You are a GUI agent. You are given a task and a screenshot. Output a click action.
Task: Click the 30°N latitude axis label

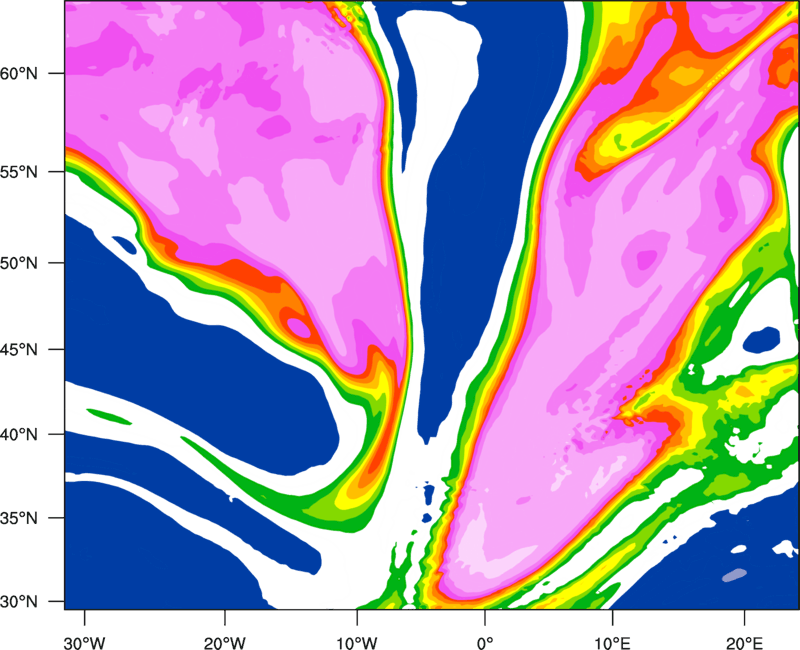[19, 602]
